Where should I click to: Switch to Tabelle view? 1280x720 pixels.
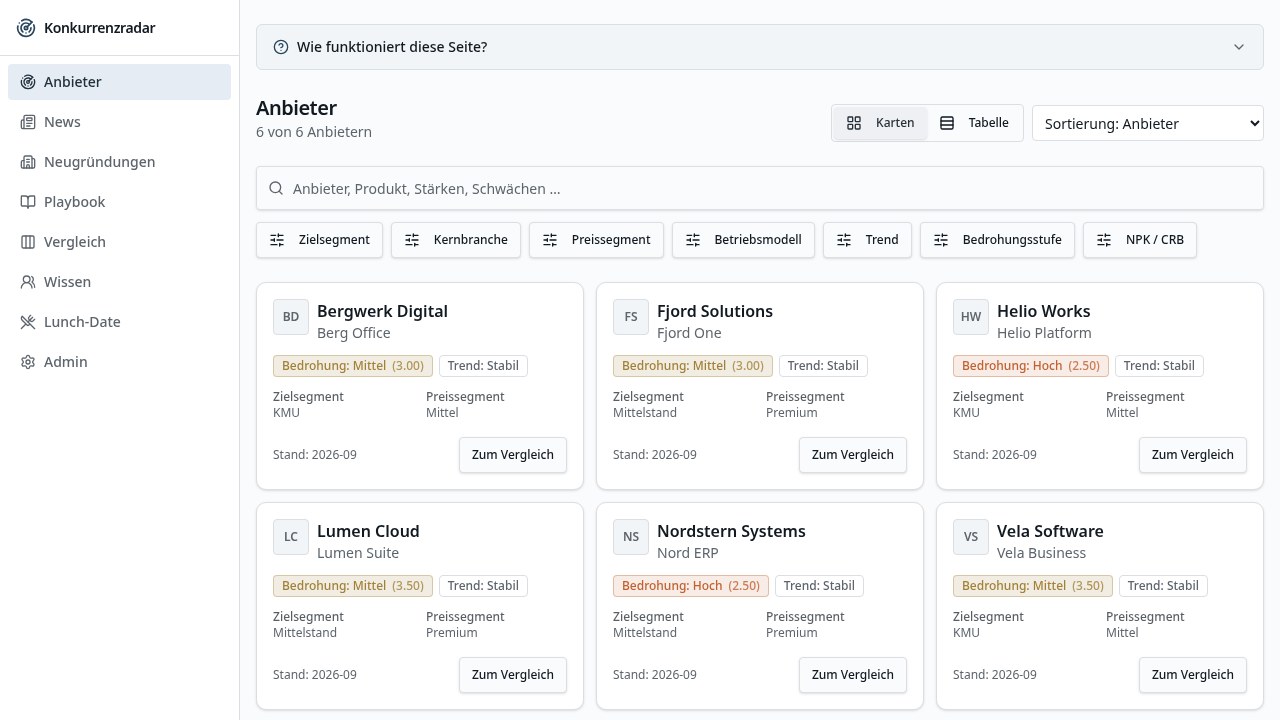[x=974, y=123]
